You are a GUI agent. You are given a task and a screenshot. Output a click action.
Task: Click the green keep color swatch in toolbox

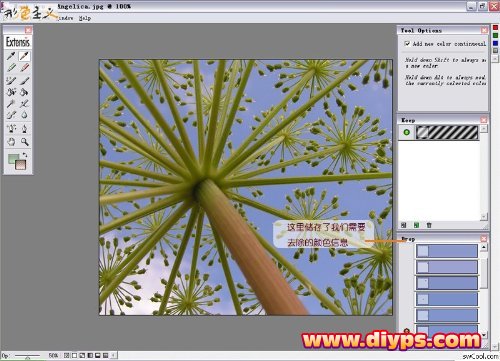tap(13, 159)
